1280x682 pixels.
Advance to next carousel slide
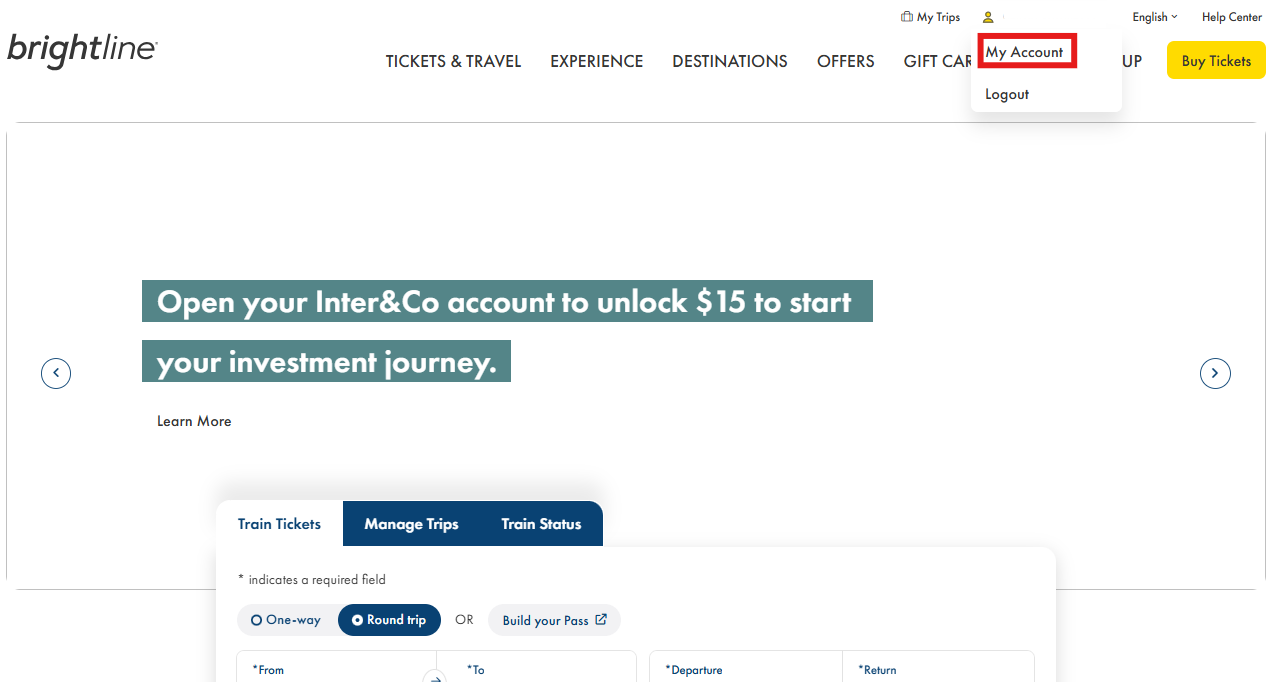tap(1215, 373)
